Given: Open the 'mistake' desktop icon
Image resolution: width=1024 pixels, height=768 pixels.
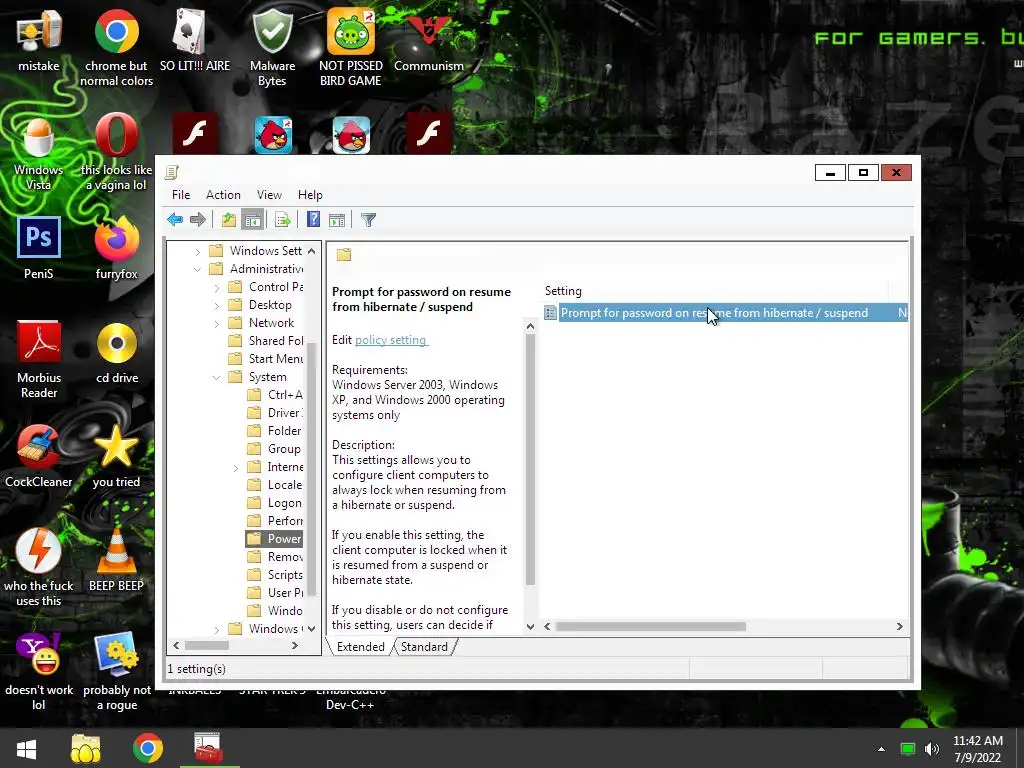Looking at the screenshot, I should pyautogui.click(x=39, y=40).
